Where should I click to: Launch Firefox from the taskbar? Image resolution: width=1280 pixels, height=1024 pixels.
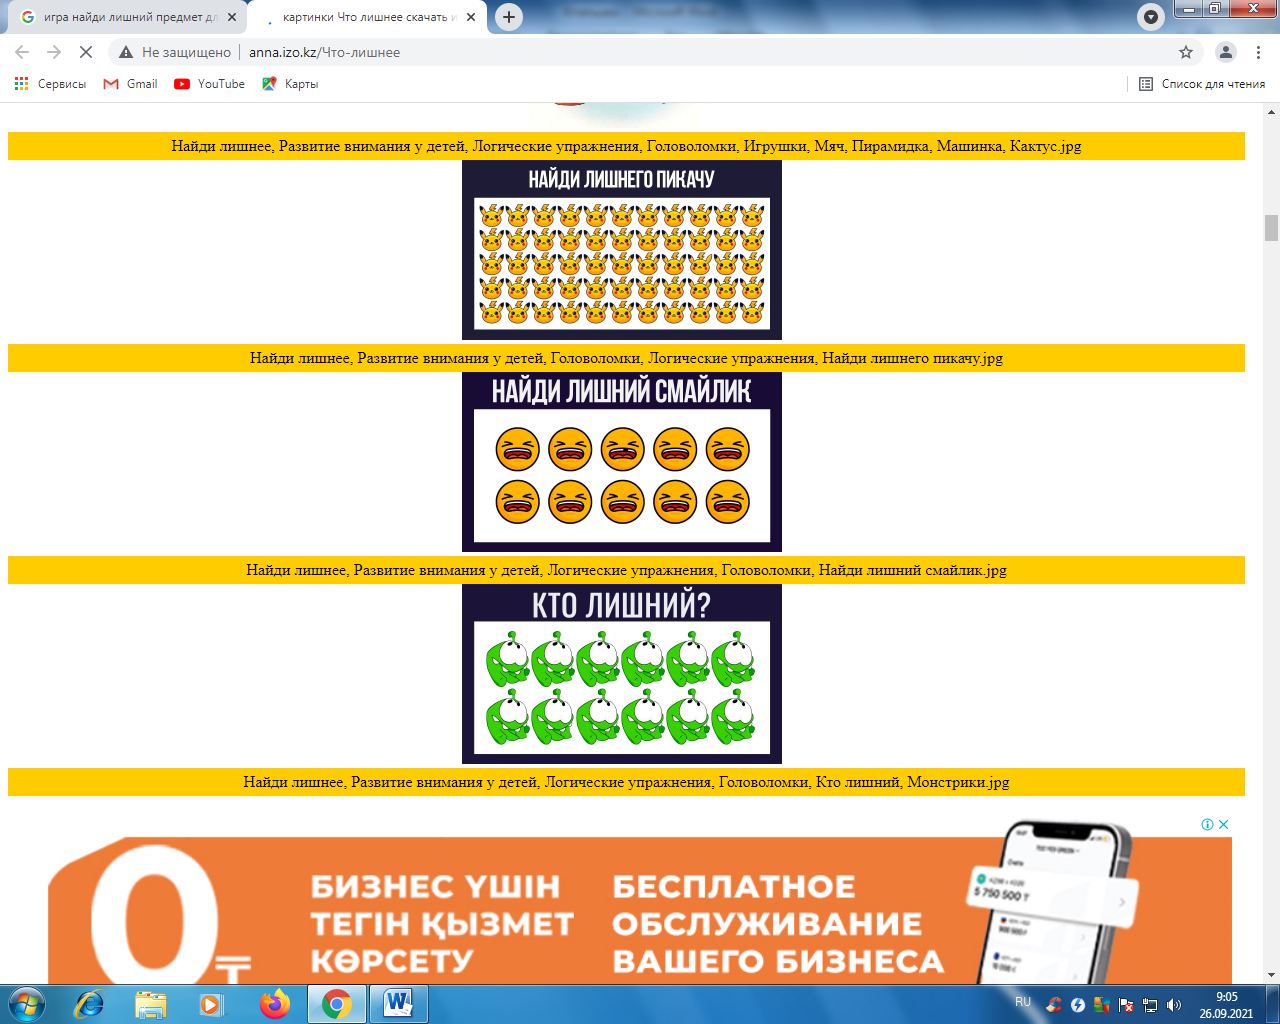[274, 1004]
